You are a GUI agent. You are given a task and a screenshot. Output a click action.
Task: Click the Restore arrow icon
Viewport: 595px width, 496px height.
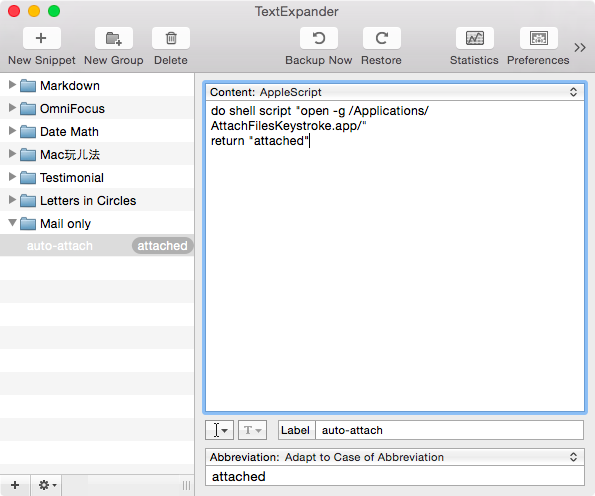tap(381, 38)
